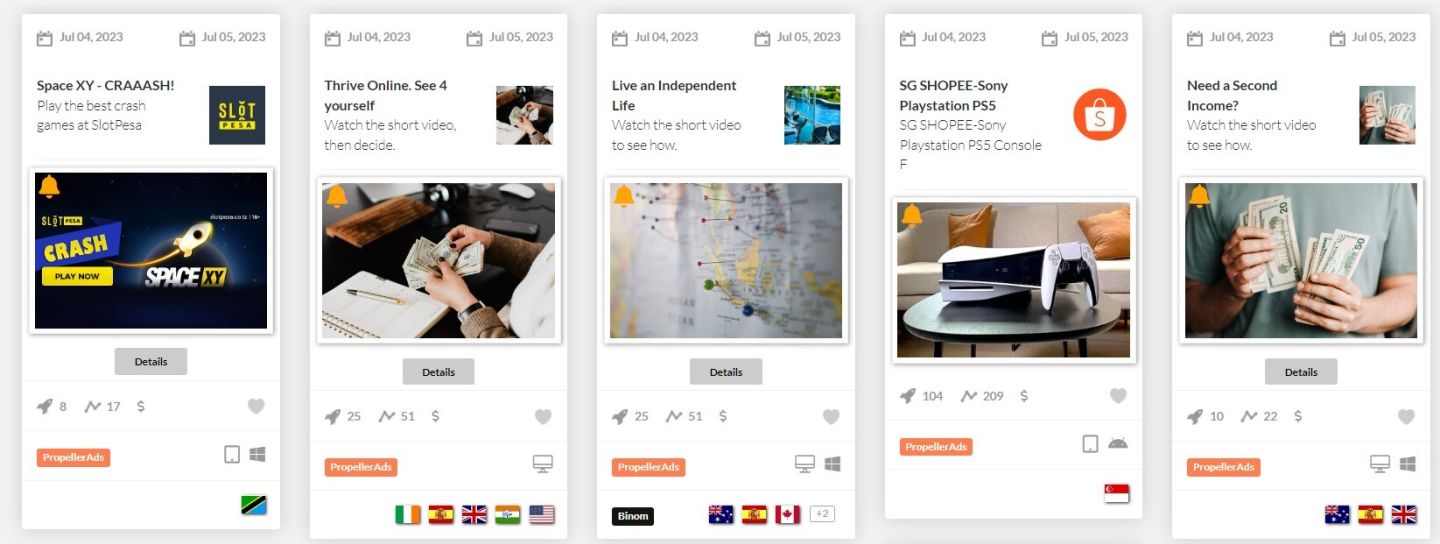Image resolution: width=1440 pixels, height=544 pixels.
Task: Like the Need a Second Income ad
Action: click(x=1406, y=416)
